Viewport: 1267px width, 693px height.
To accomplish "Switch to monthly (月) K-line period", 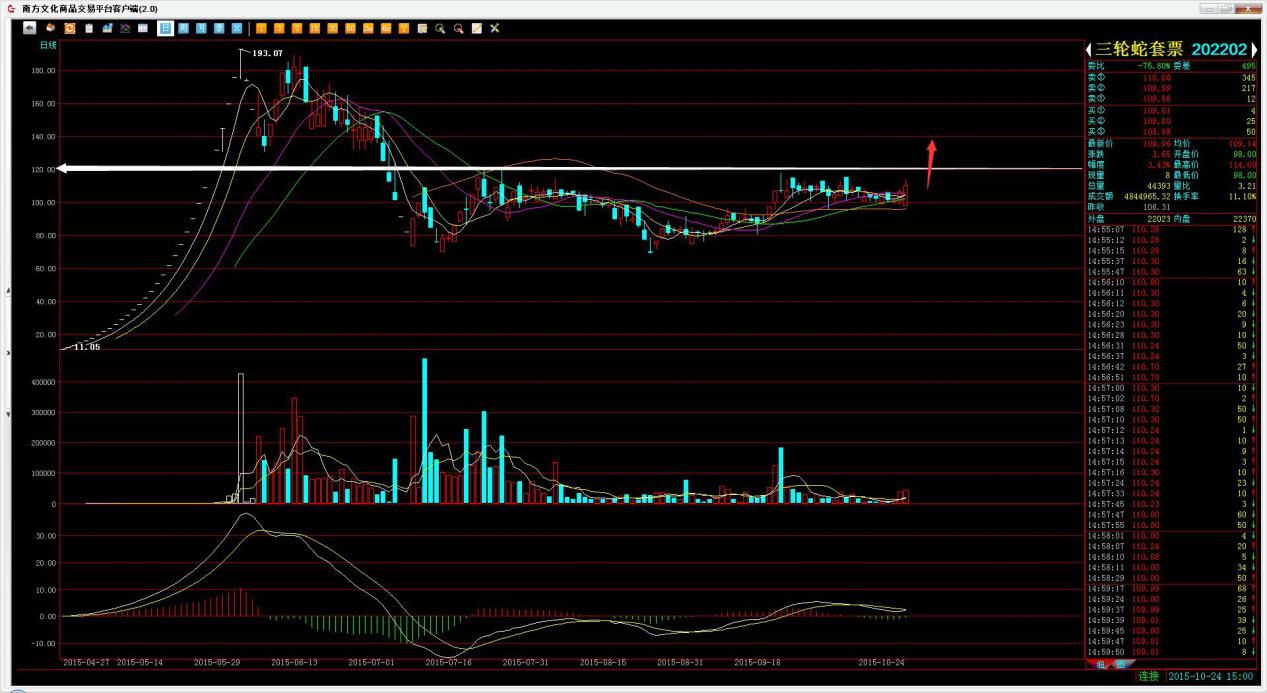I will 200,28.
